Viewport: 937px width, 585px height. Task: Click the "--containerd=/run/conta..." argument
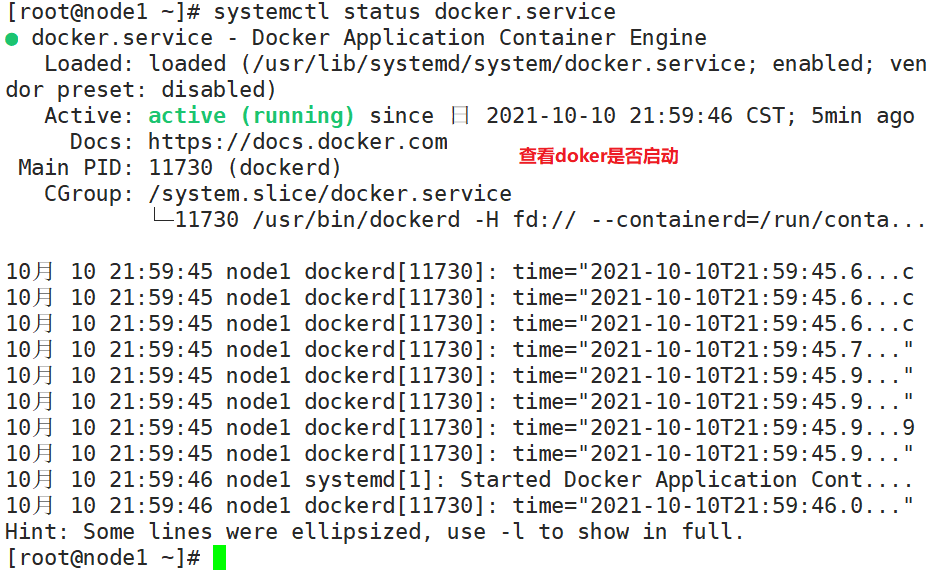(759, 220)
